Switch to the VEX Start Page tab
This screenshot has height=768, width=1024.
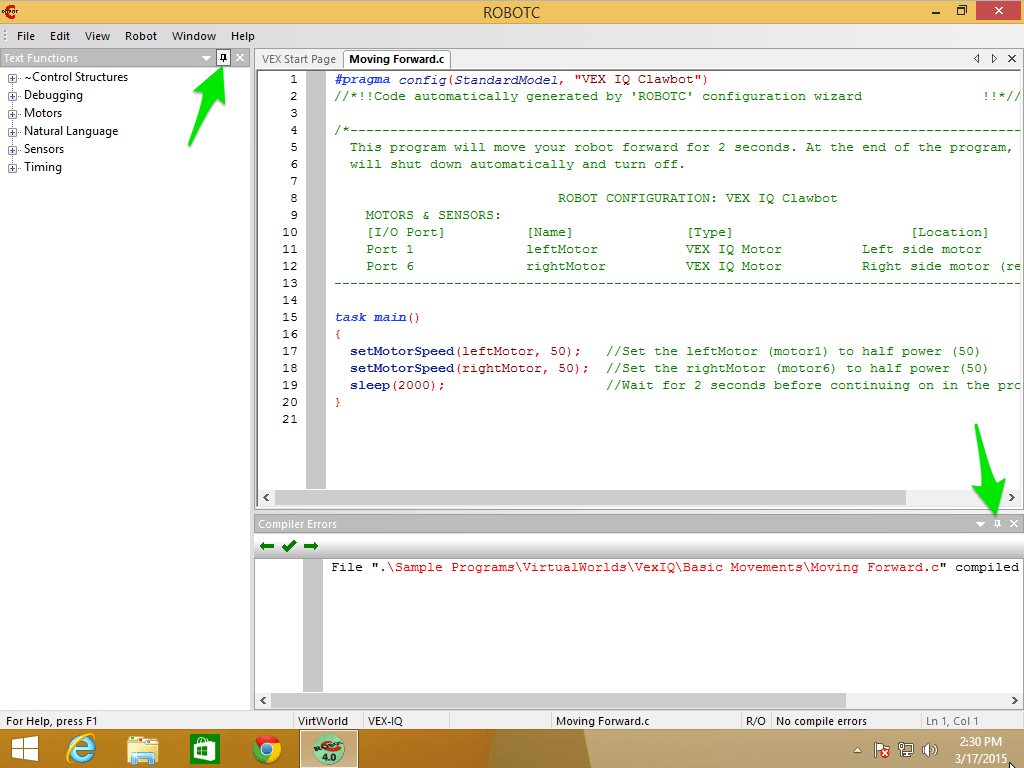[x=297, y=59]
